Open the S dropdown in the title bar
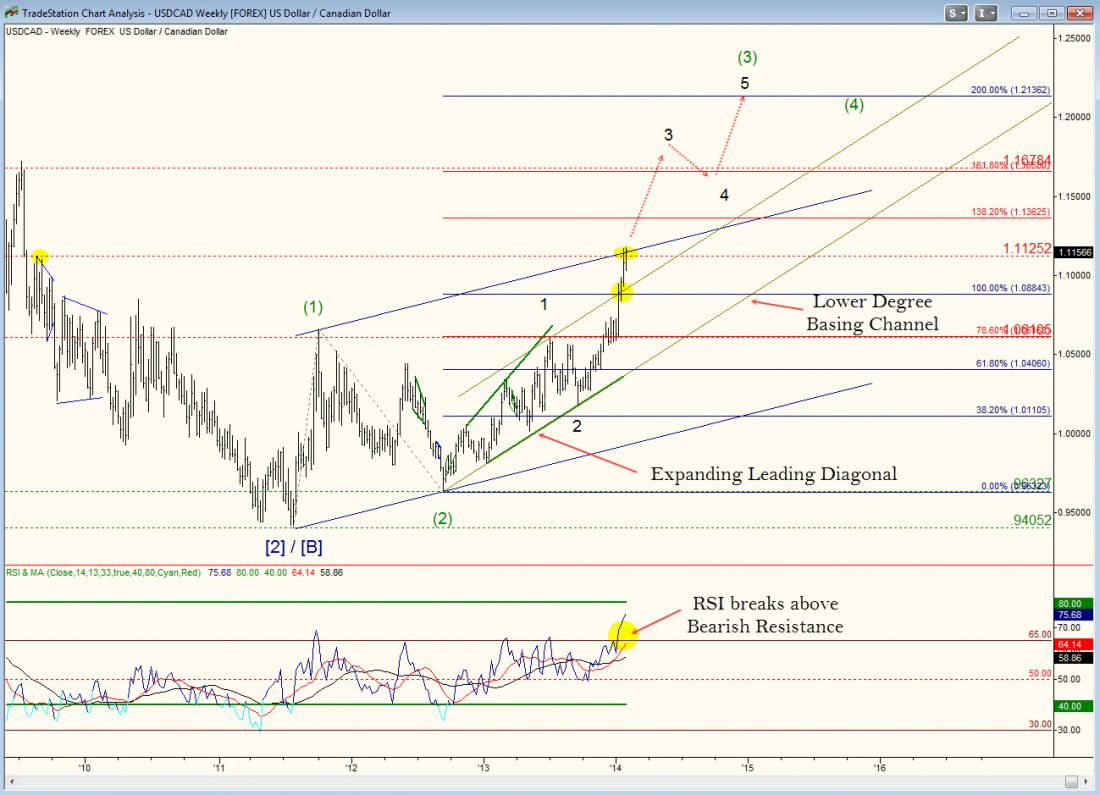Image resolution: width=1100 pixels, height=795 pixels. (x=958, y=12)
